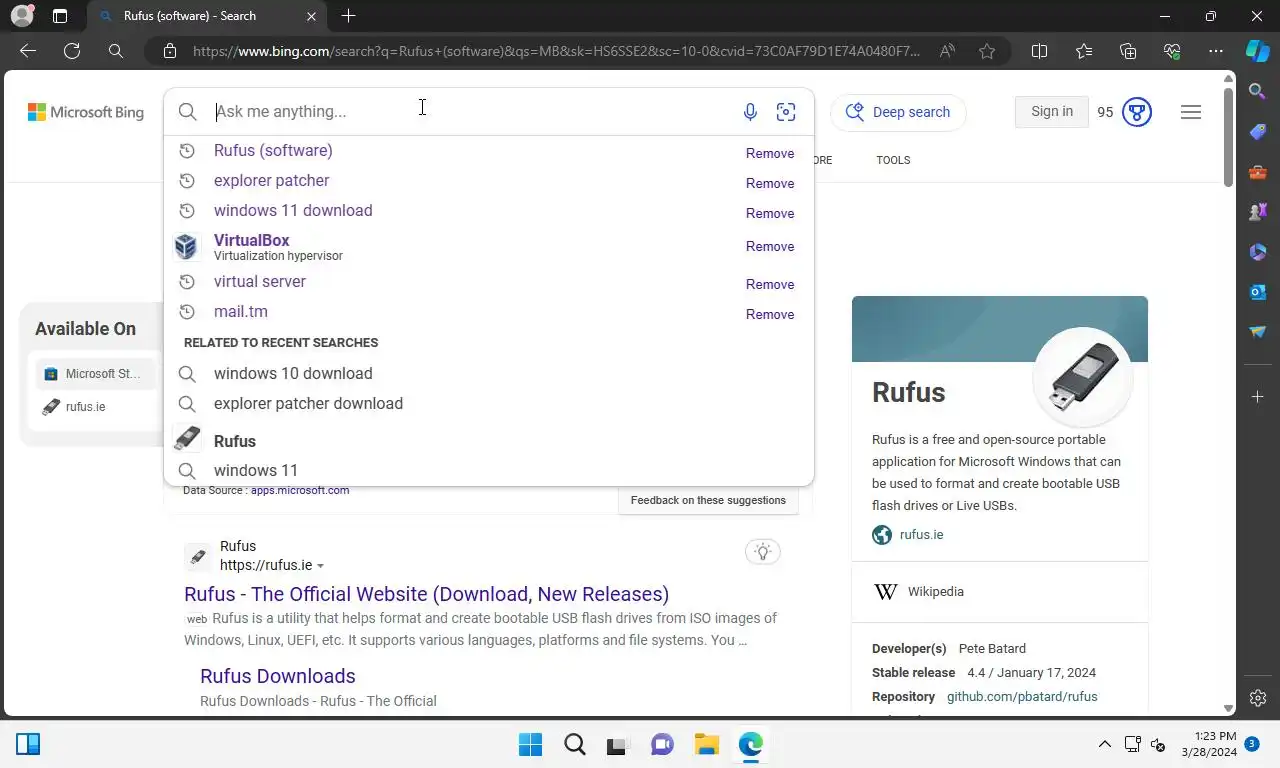Viewport: 1280px width, 768px height.
Task: Open Edge Settings and more menu
Action: click(x=1216, y=51)
